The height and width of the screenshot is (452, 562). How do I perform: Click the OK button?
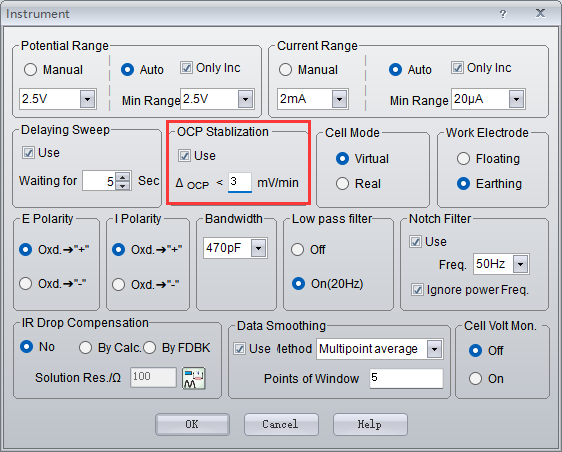click(x=192, y=424)
